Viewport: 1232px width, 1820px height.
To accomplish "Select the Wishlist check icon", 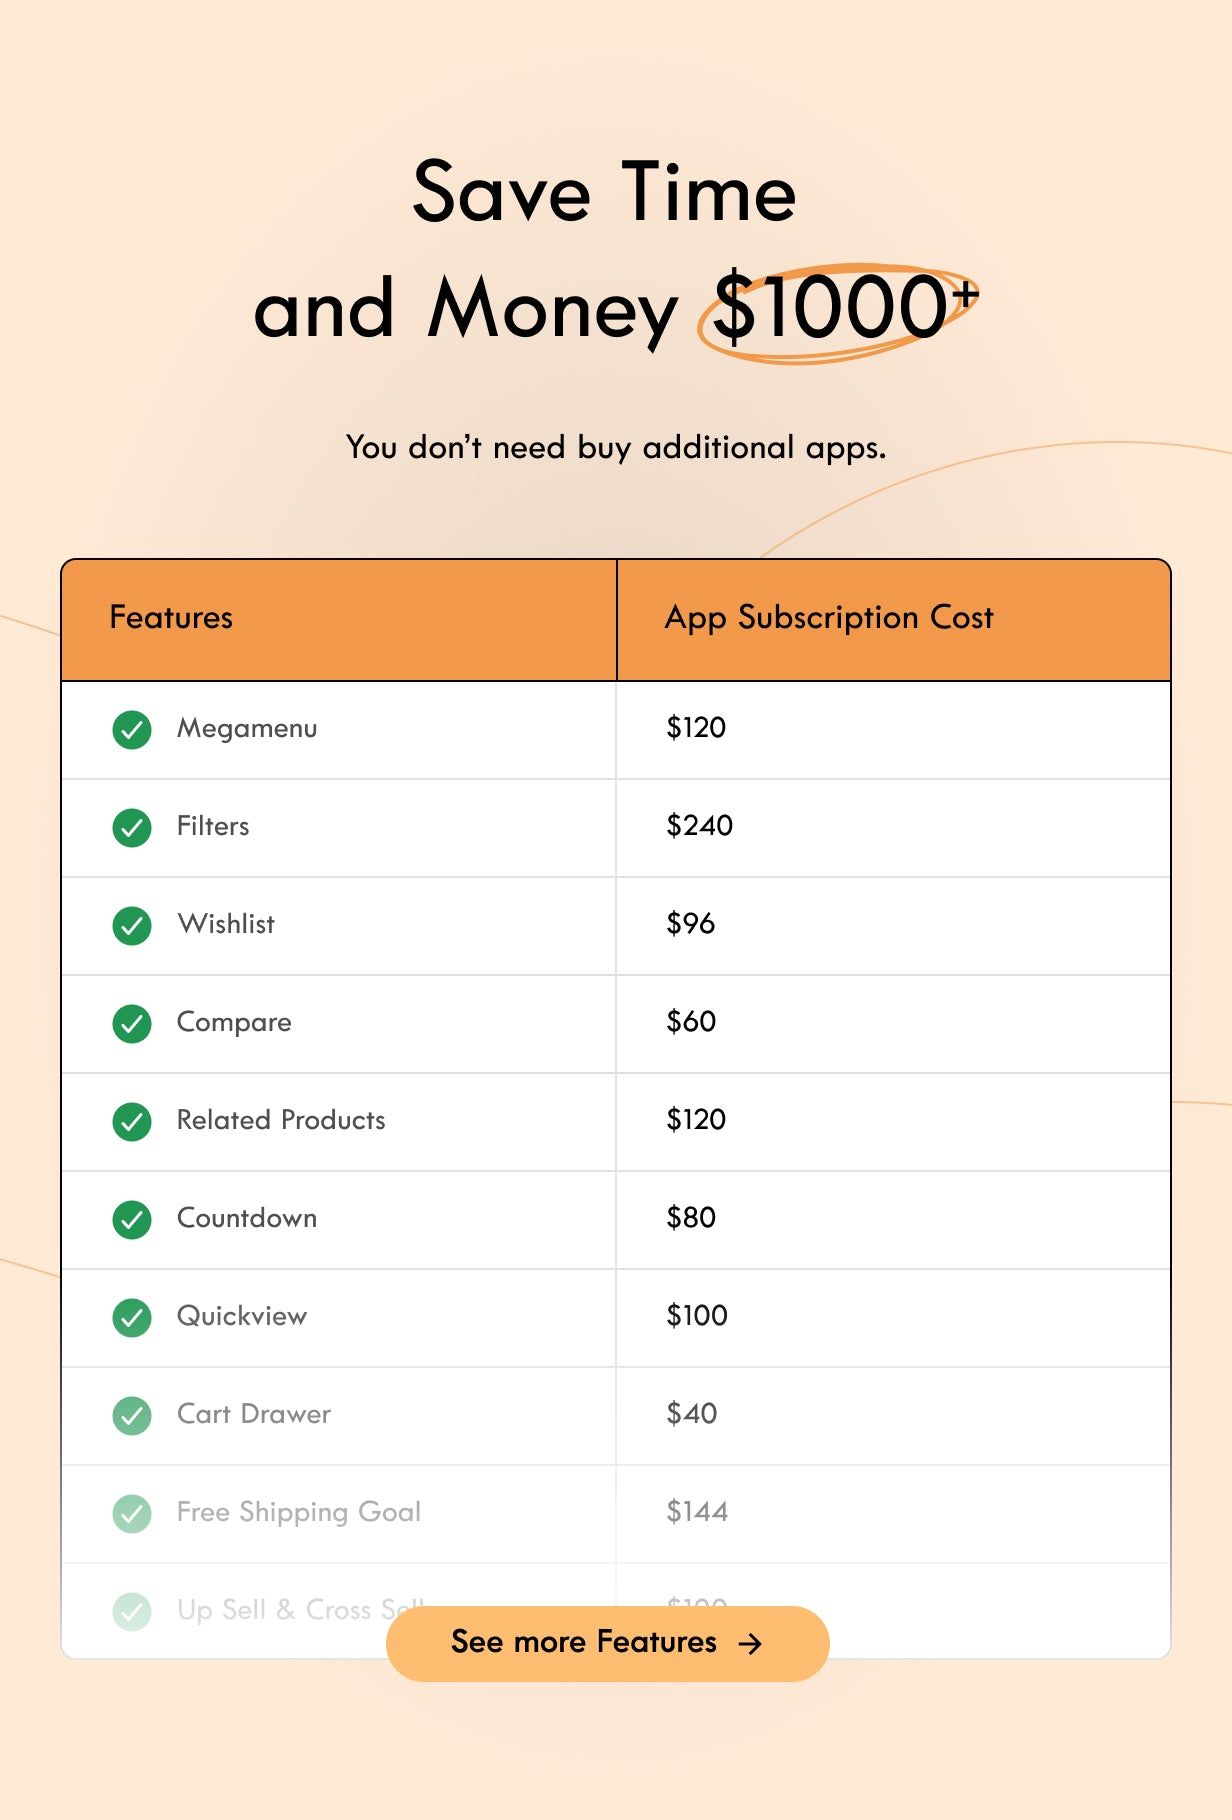I will pyautogui.click(x=131, y=925).
